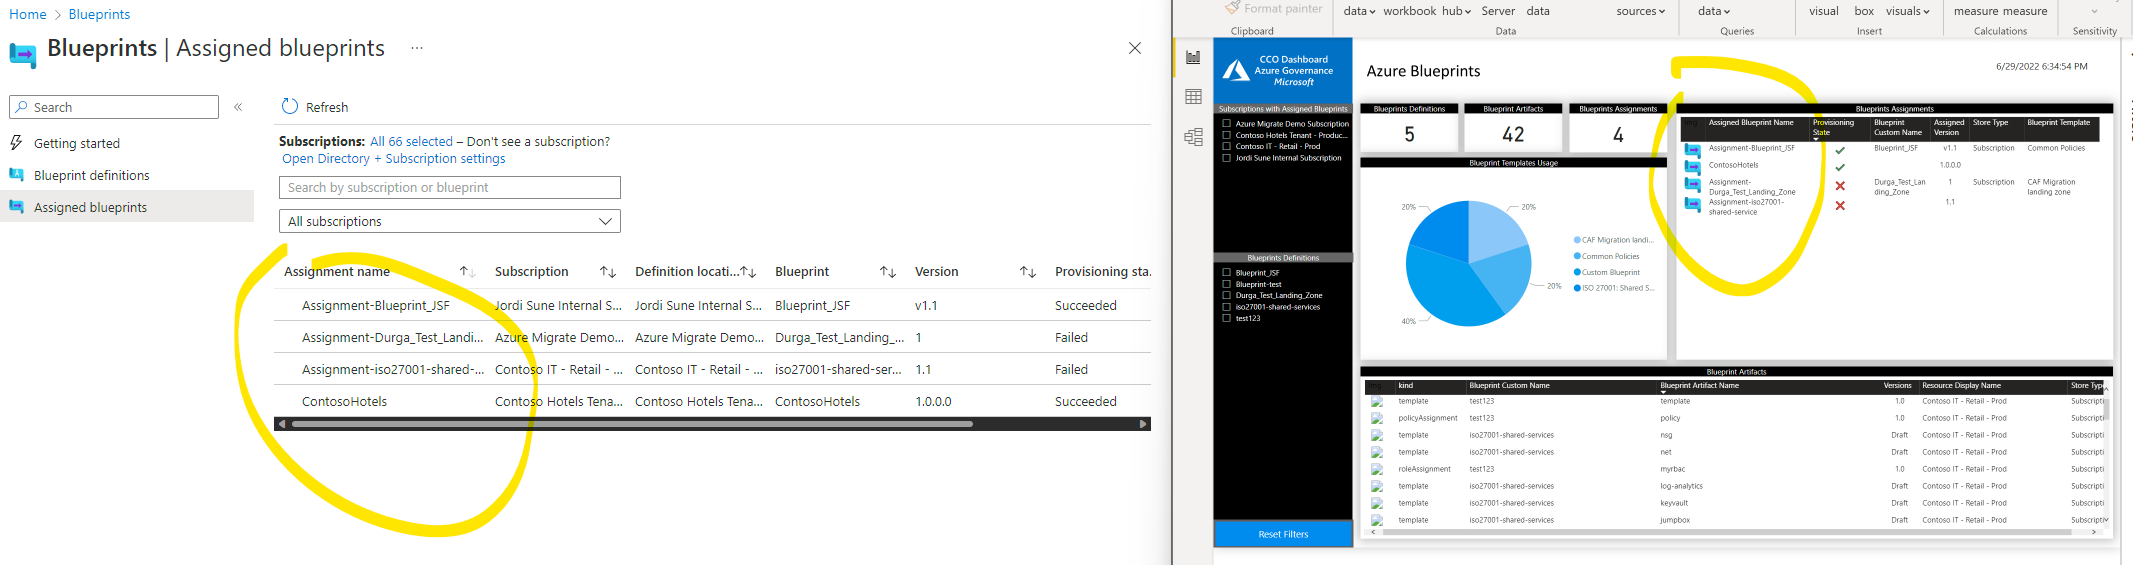Check iso27001-shared-services definition filter

pyautogui.click(x=1227, y=307)
